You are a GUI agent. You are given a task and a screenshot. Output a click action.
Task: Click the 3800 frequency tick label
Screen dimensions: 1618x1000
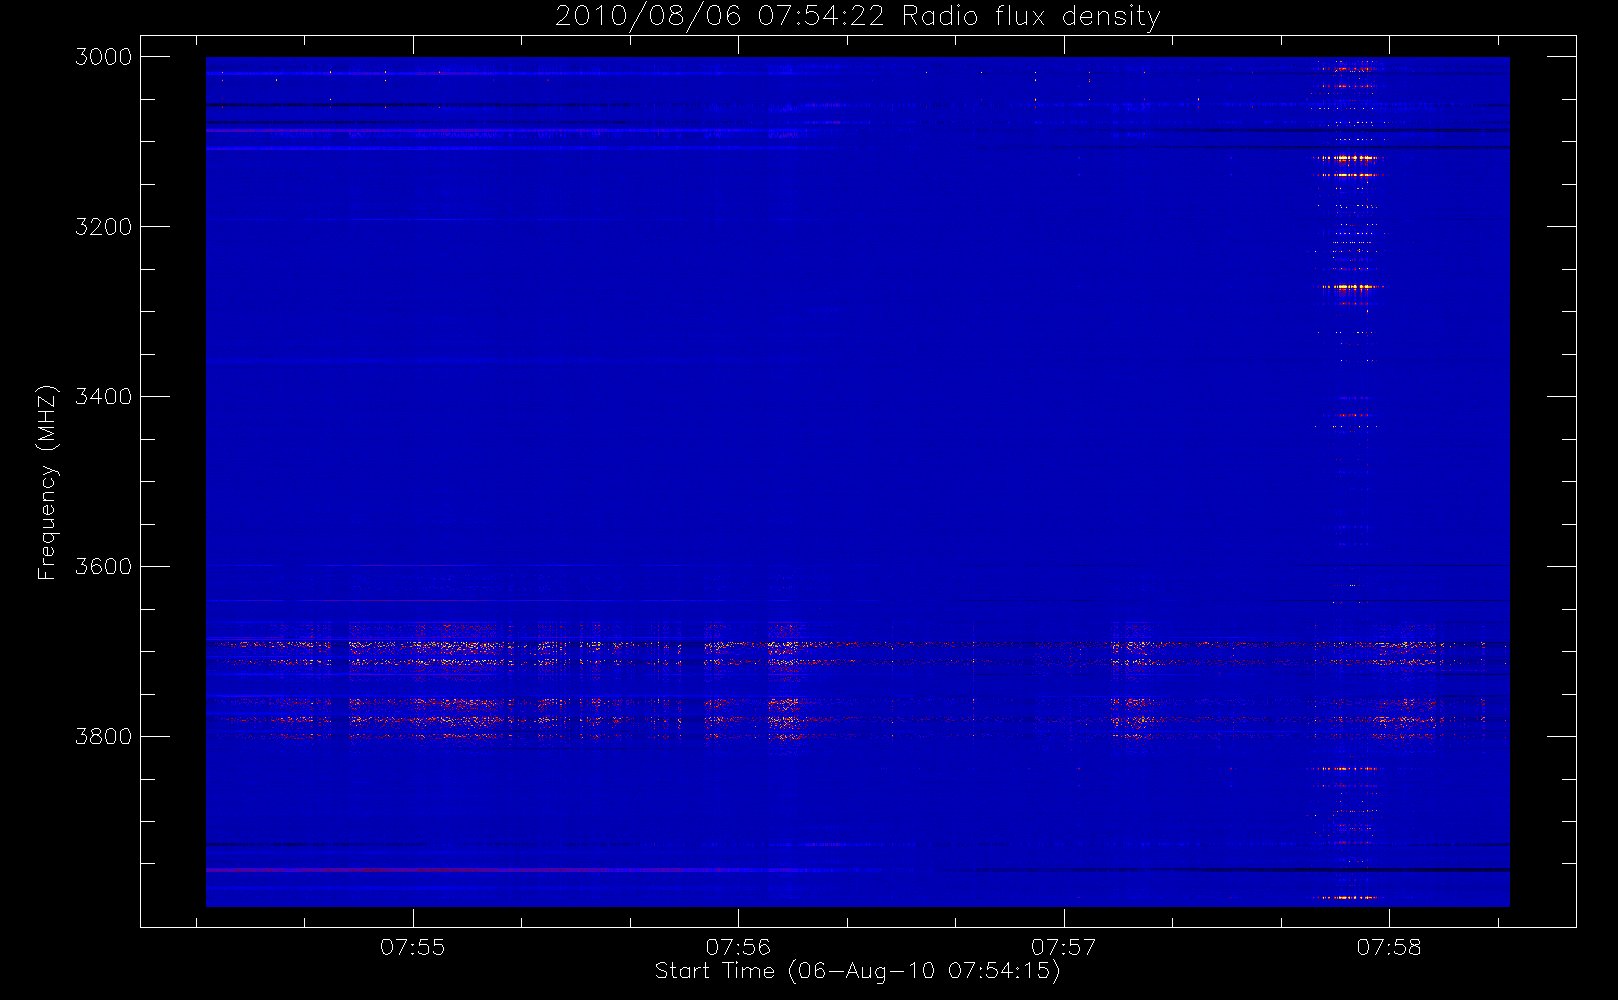(104, 737)
